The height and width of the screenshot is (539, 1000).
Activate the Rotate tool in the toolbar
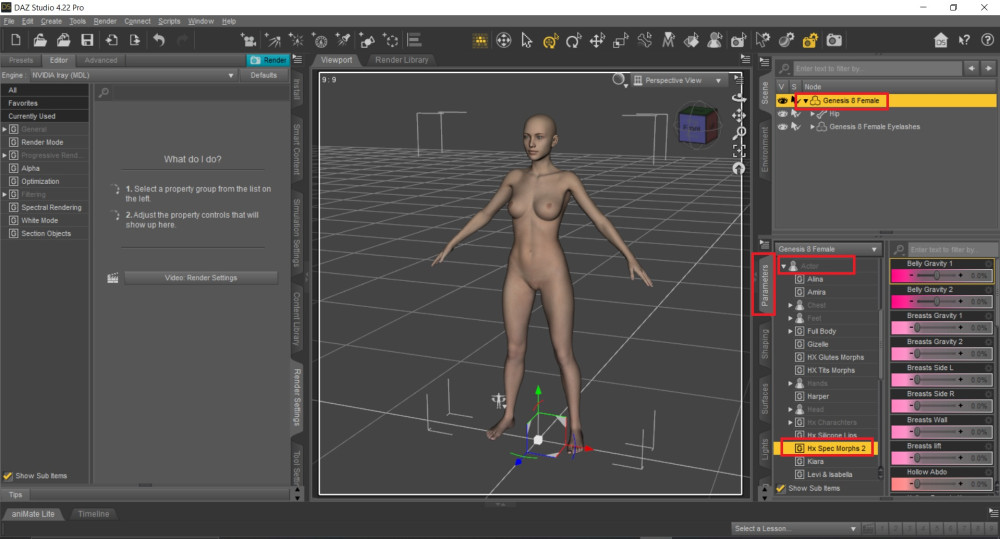pyautogui.click(x=573, y=41)
